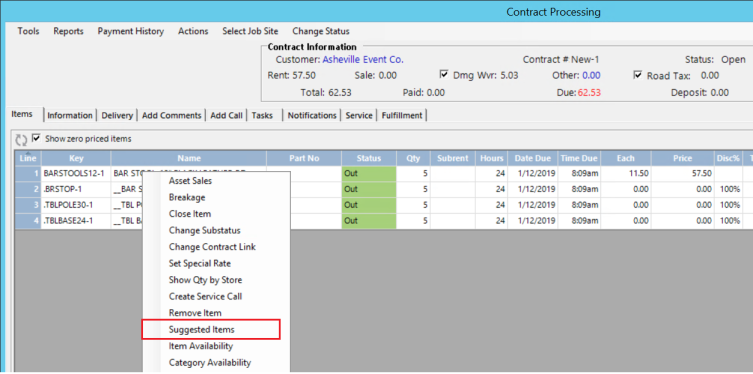Image resolution: width=753 pixels, height=374 pixels.
Task: Select the .TBLBASE24-1 key cell
Action: pyautogui.click(x=76, y=221)
